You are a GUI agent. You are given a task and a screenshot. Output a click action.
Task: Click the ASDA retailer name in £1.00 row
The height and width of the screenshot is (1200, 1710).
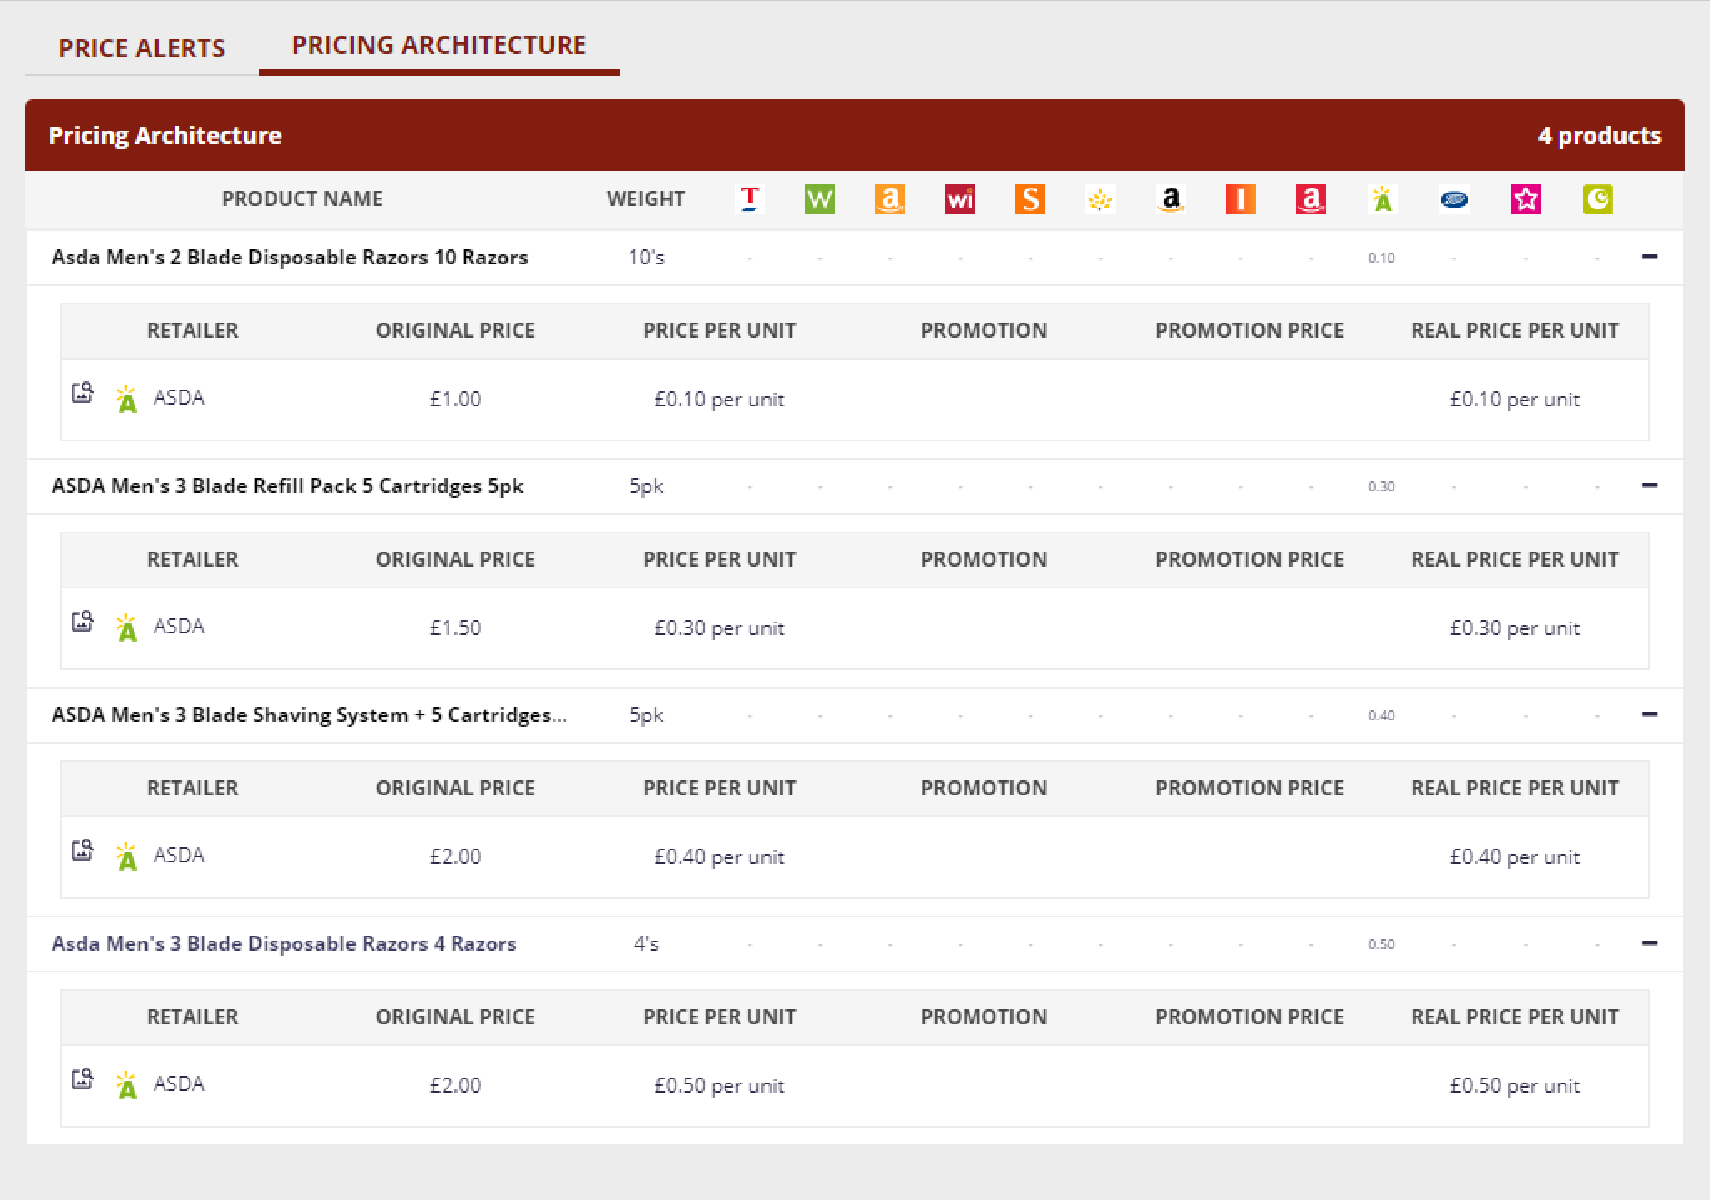coord(179,398)
